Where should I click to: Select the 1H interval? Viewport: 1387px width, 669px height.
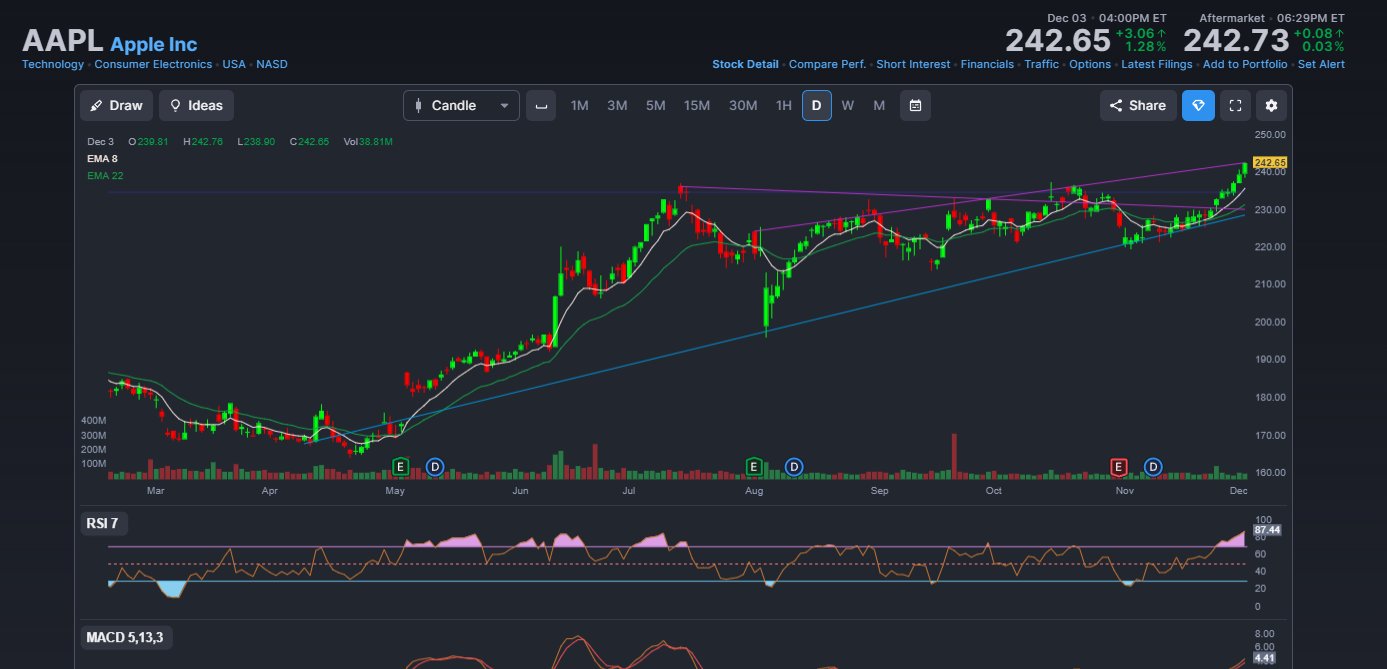(x=784, y=105)
